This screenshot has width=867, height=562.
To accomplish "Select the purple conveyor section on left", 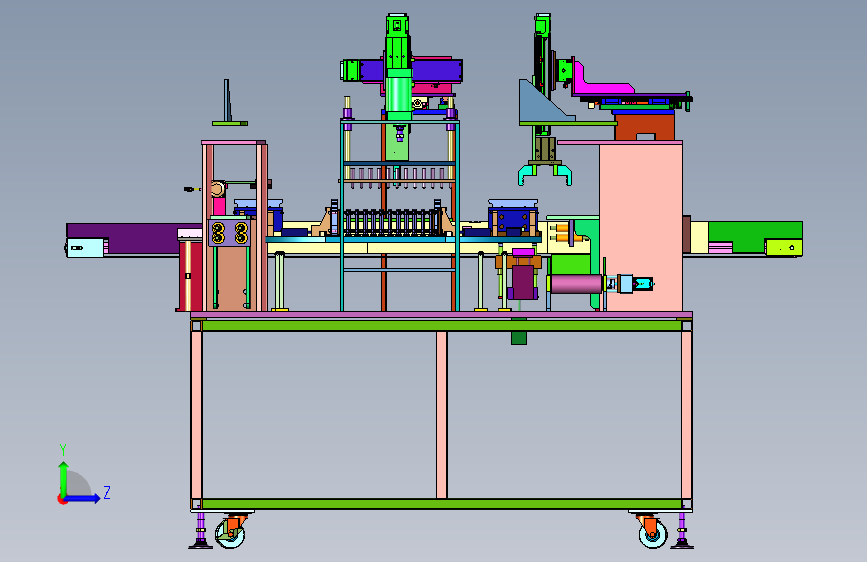I will 133,238.
